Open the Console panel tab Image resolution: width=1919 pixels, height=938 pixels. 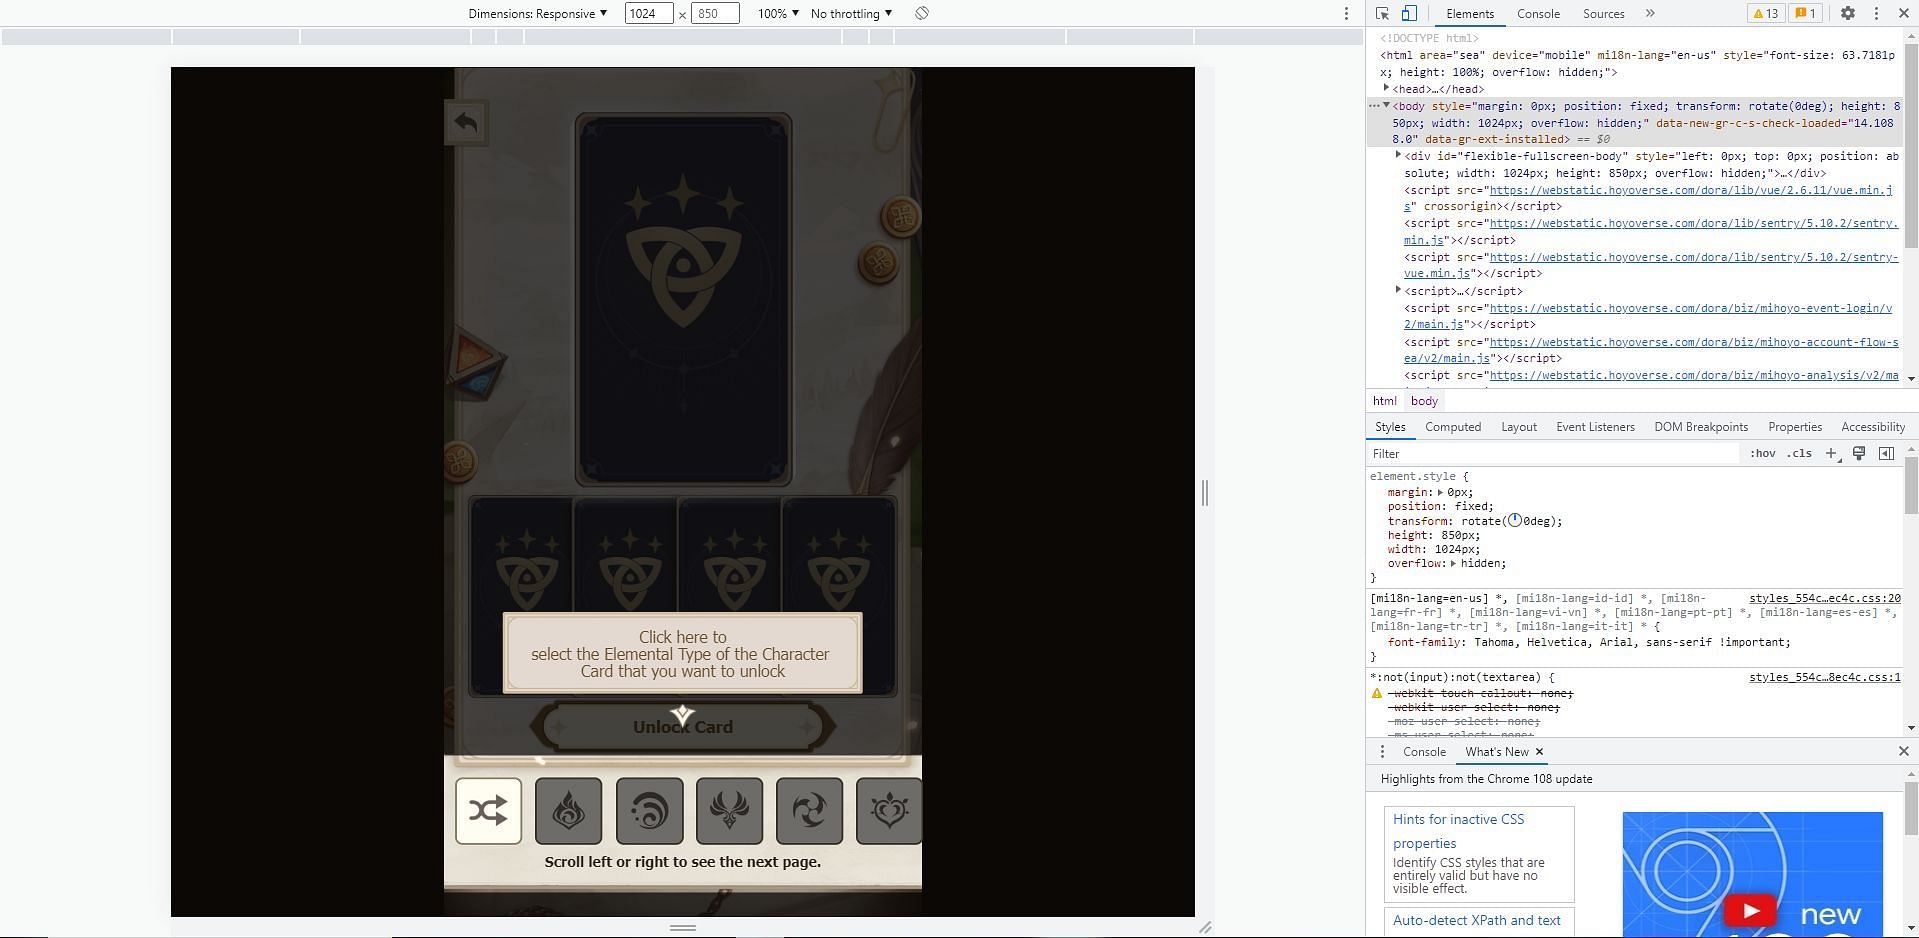1538,14
